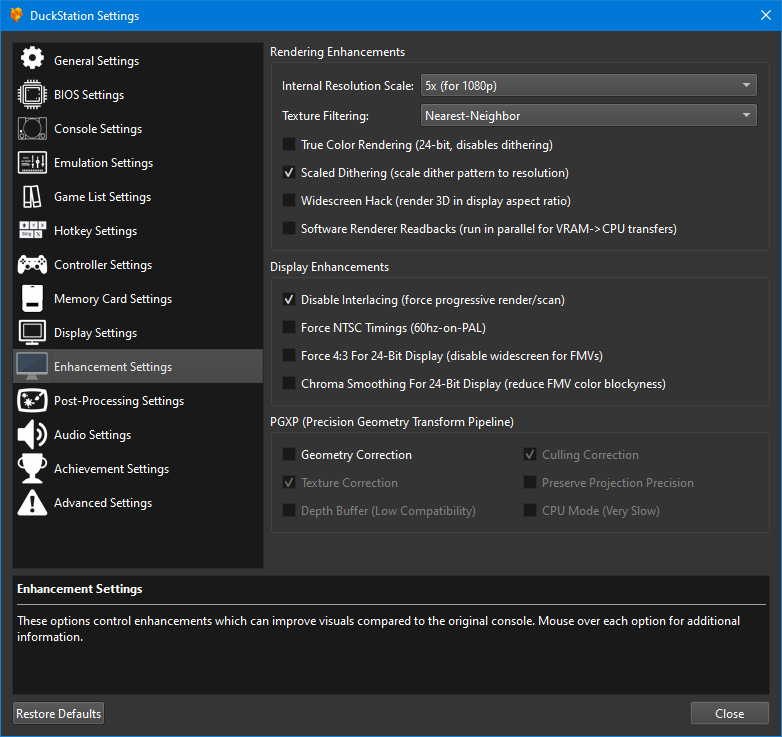Click the Achievement Settings trophy icon
Image resolution: width=782 pixels, height=737 pixels.
coord(32,468)
